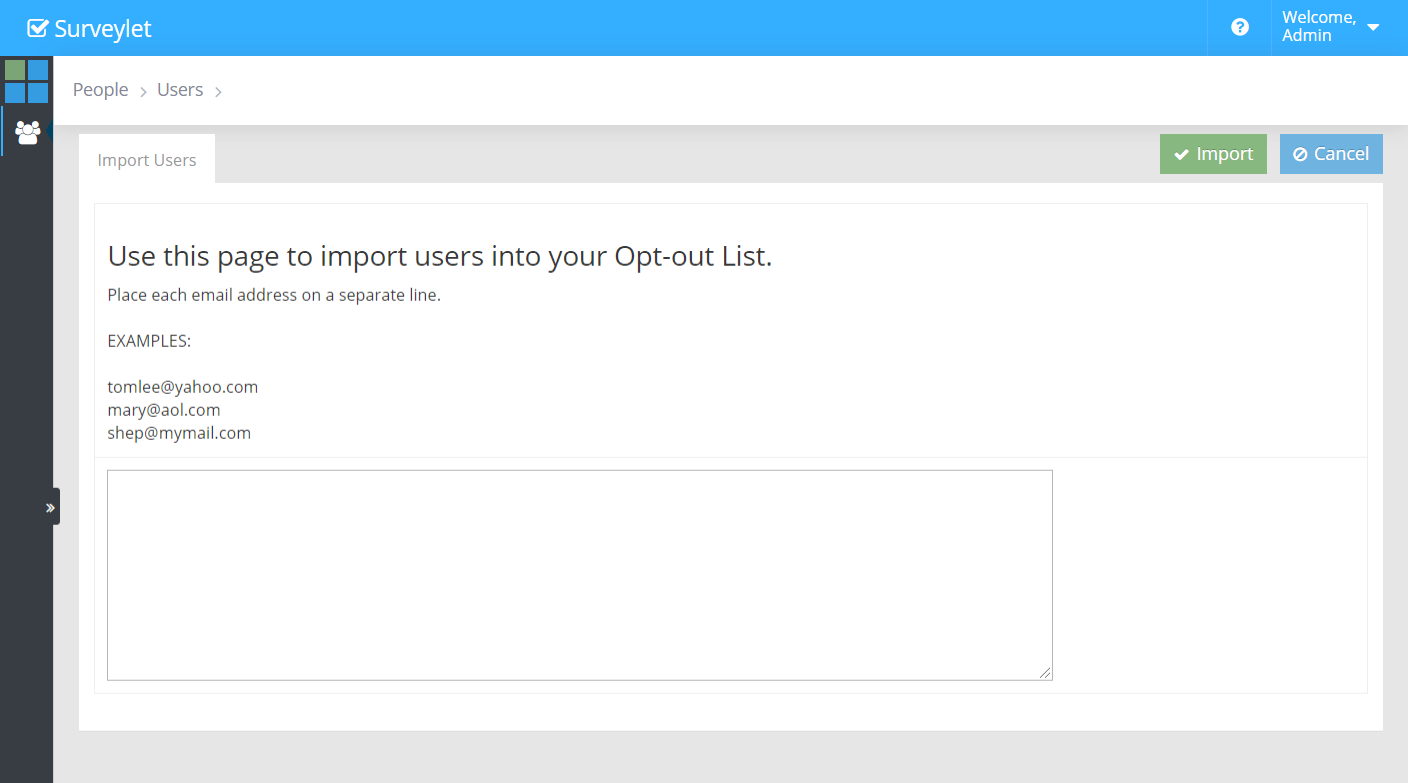Expand the sidebar with double-chevron handle
This screenshot has width=1408, height=783.
click(x=50, y=507)
